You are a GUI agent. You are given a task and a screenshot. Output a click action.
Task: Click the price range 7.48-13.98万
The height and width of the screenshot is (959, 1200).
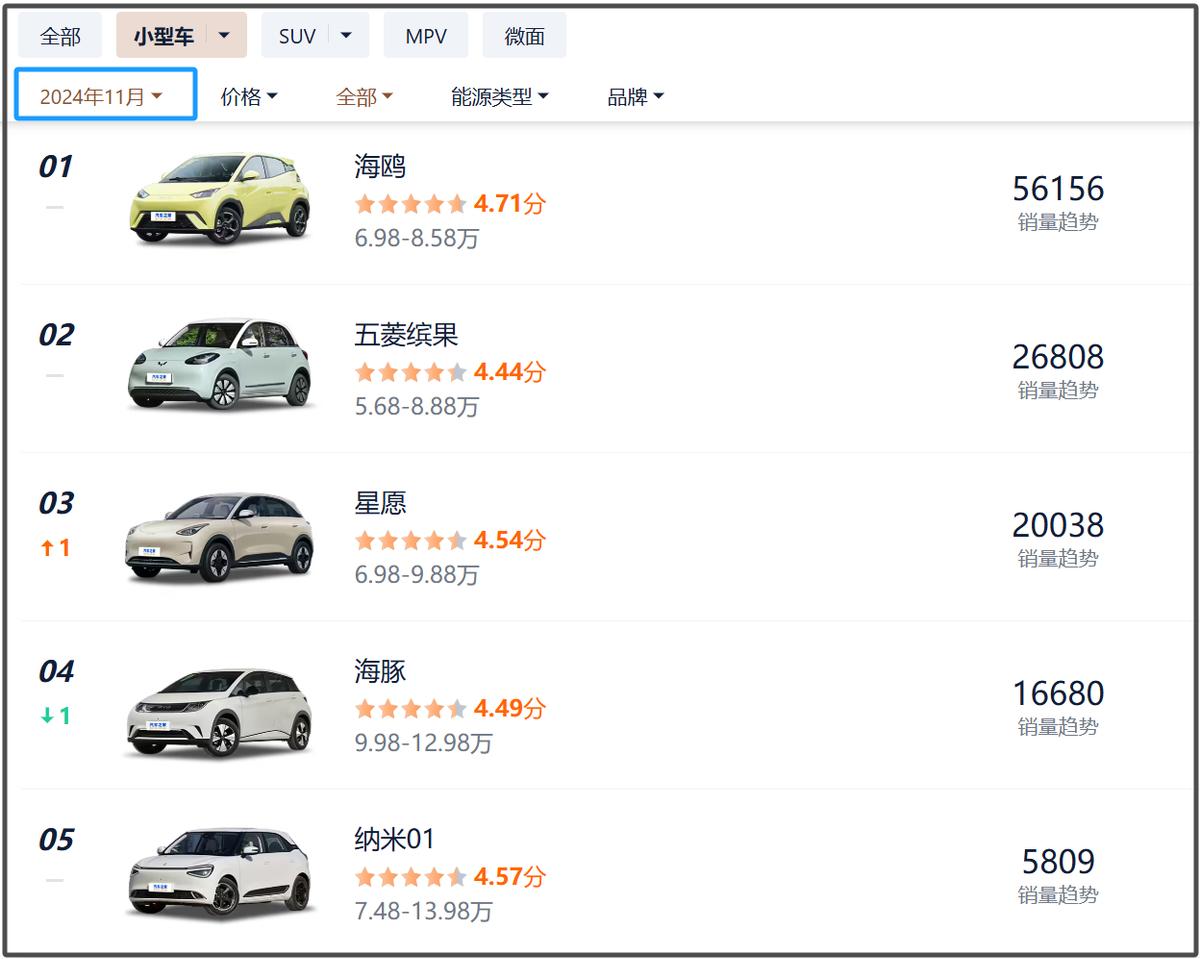[x=424, y=911]
